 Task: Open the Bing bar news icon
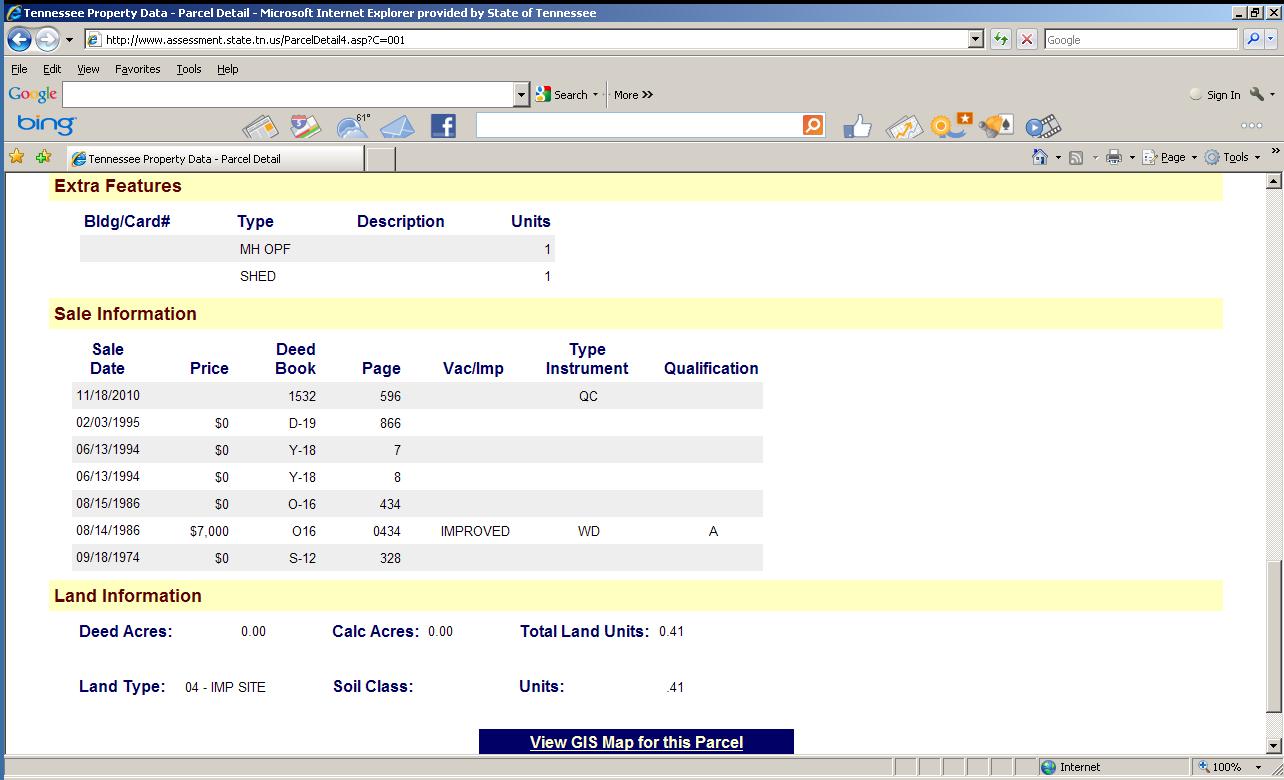[260, 127]
